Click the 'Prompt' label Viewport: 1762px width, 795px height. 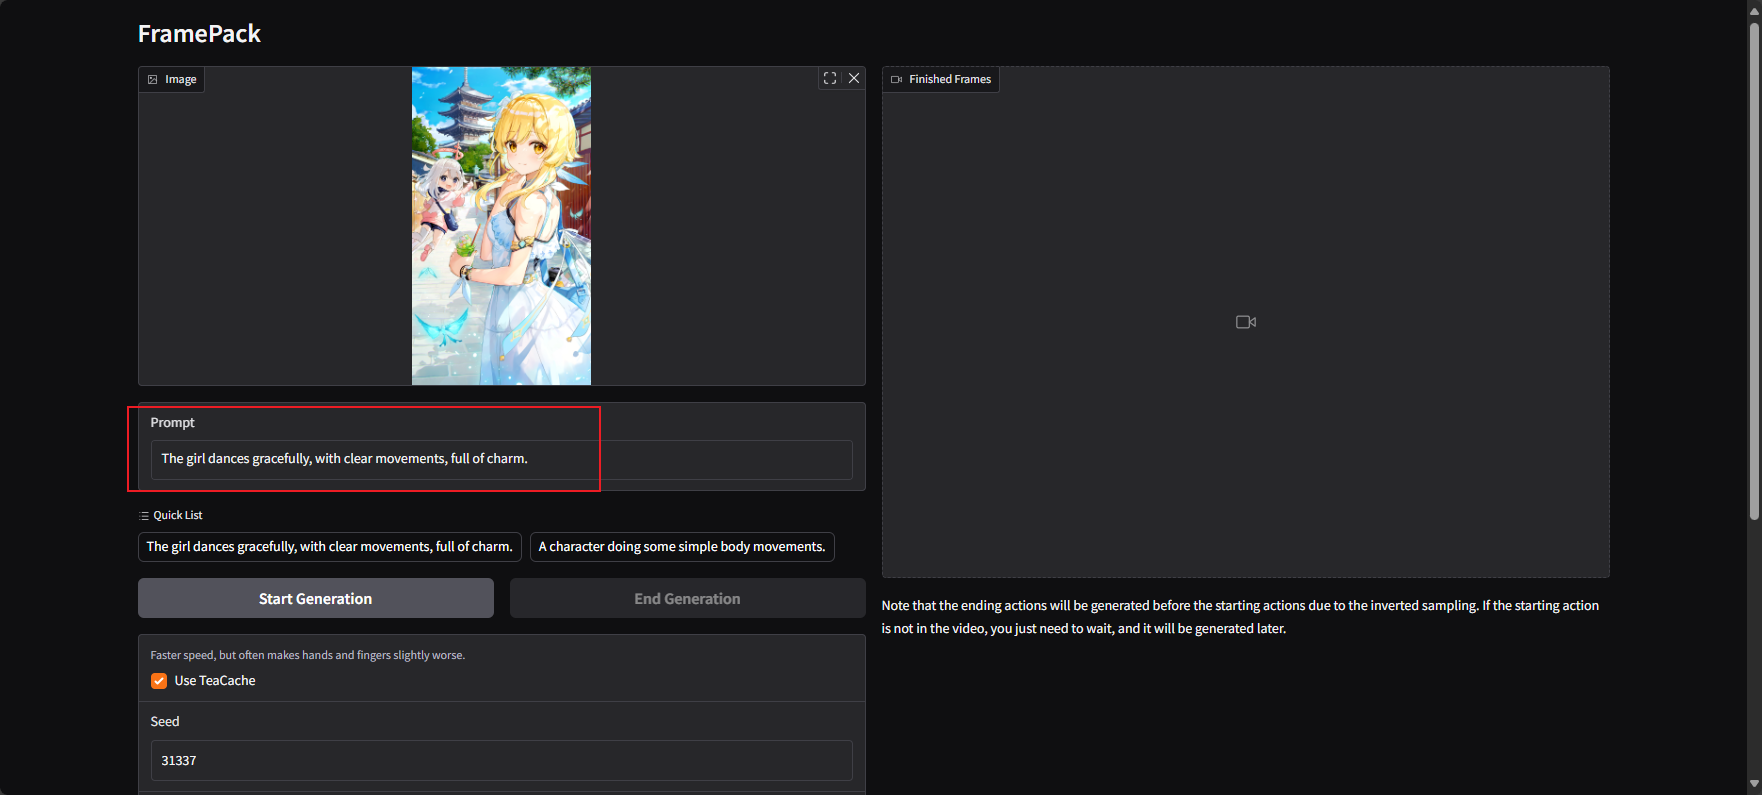click(x=172, y=423)
